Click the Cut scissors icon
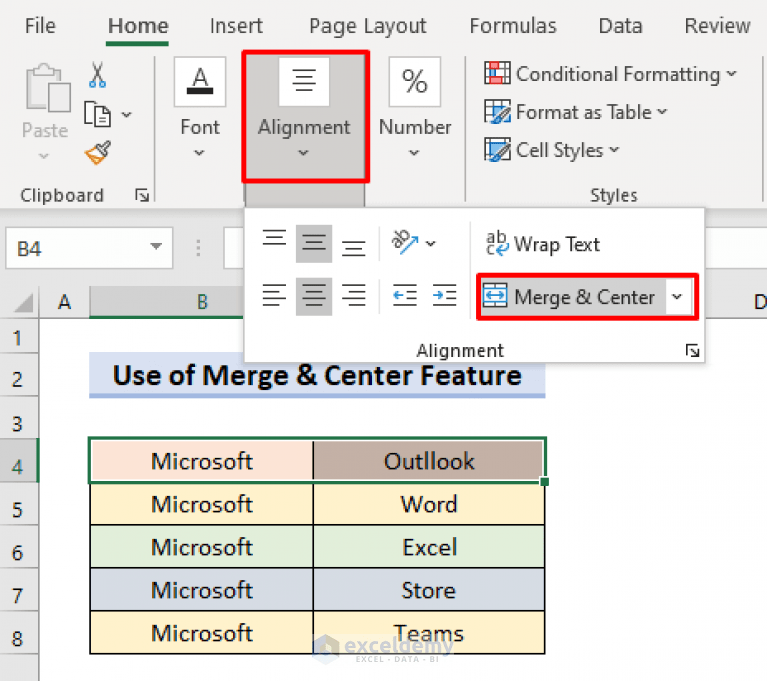Screen dimensions: 767x681 coord(97,75)
